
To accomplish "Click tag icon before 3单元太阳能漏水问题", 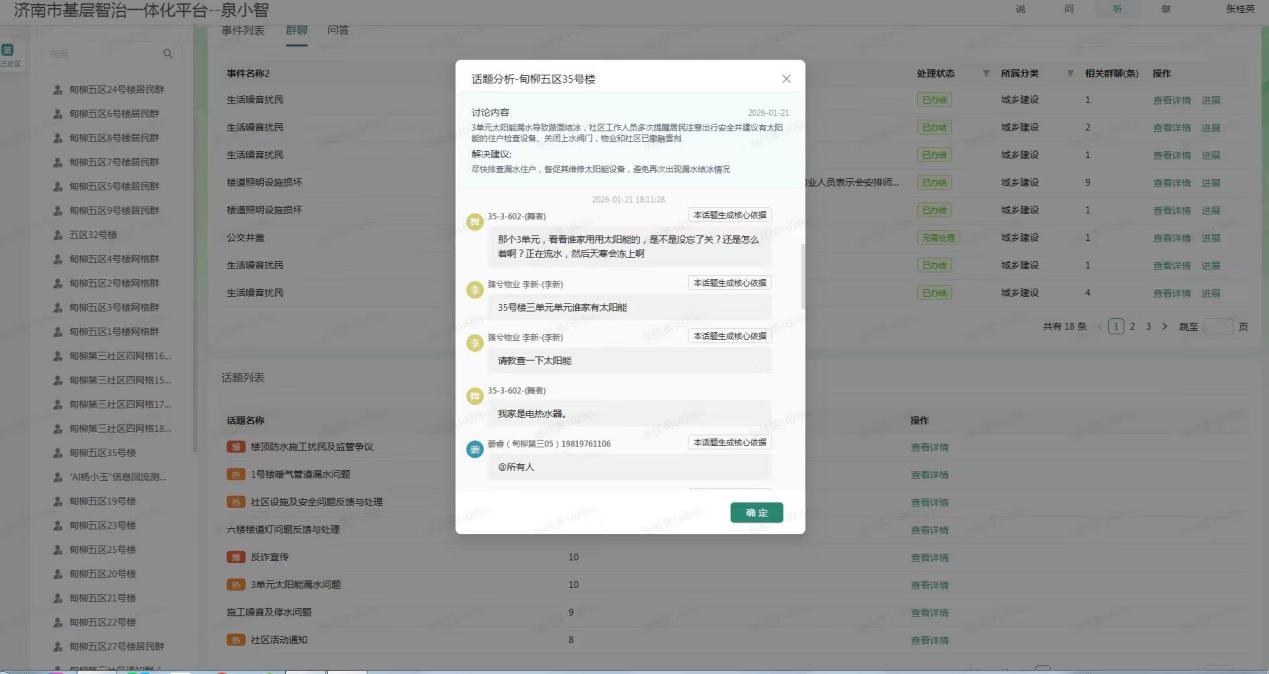I will [236, 585].
